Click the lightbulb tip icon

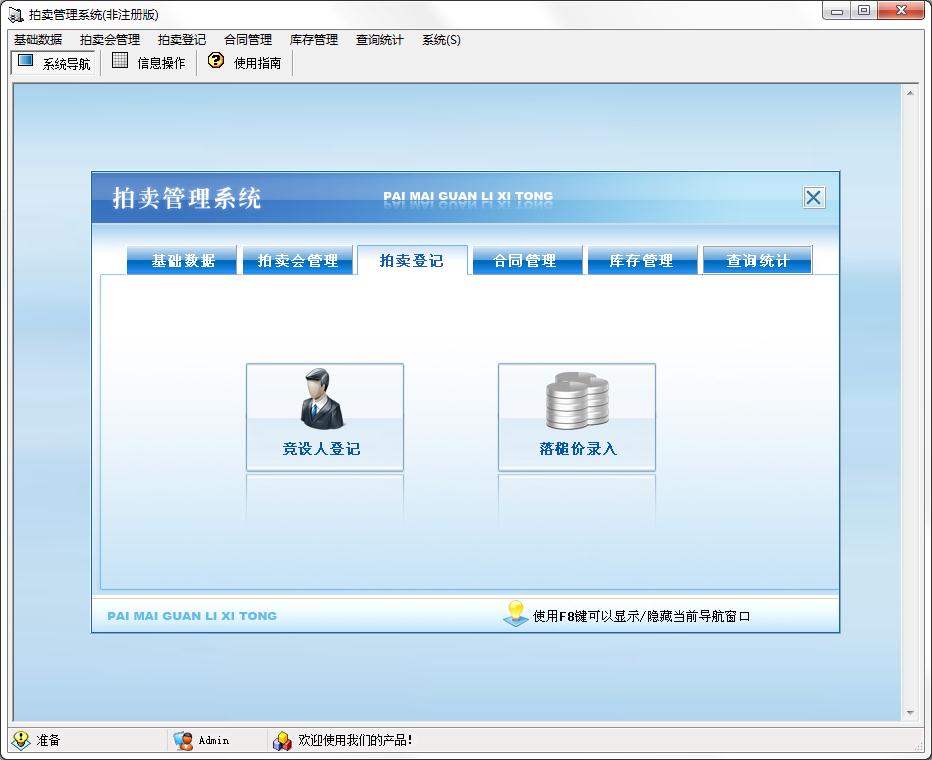(515, 613)
